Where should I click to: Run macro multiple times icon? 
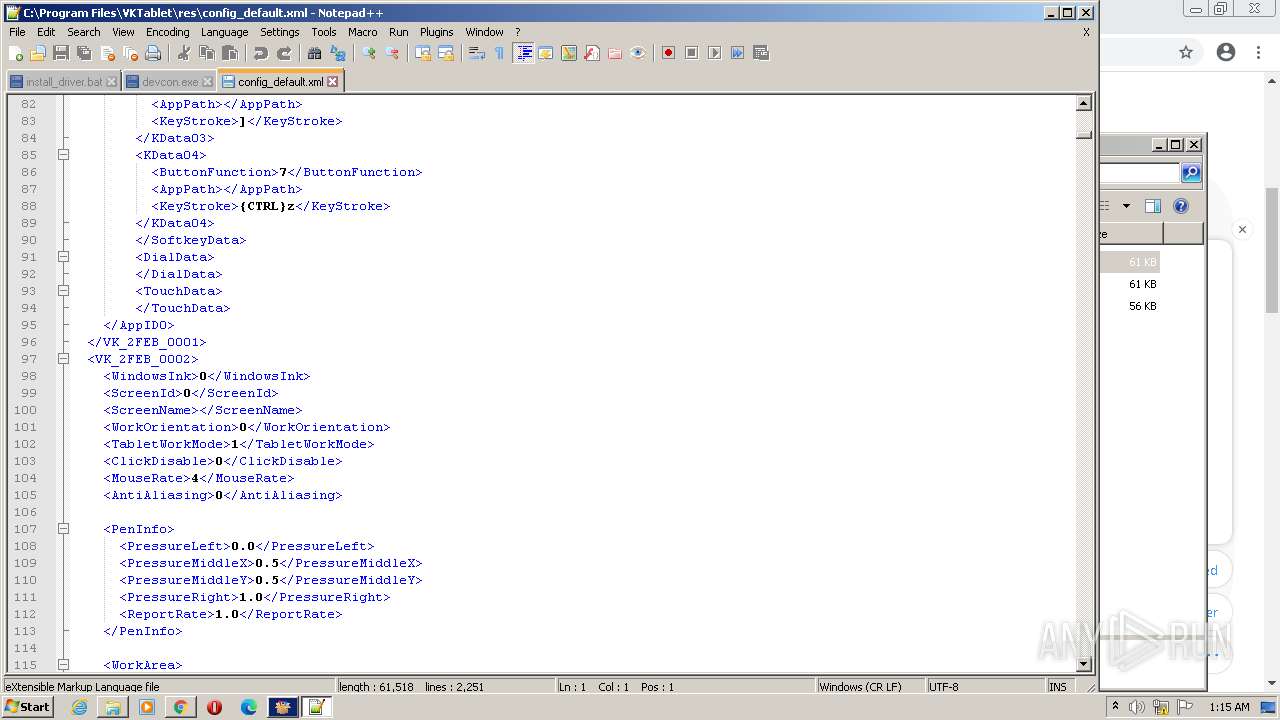(737, 53)
